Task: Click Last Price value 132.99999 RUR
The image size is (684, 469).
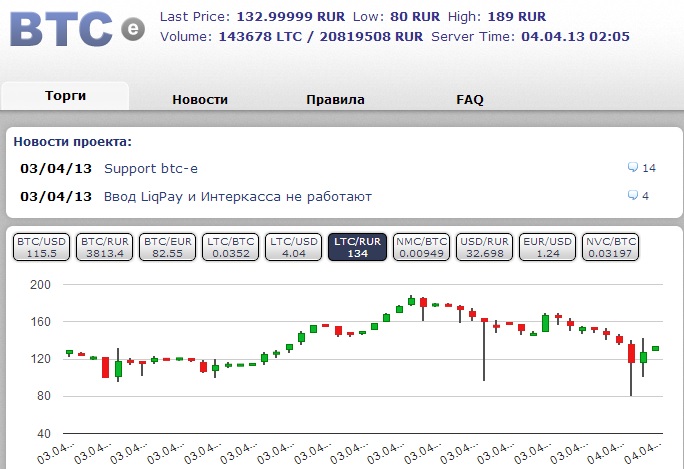Action: tap(291, 17)
